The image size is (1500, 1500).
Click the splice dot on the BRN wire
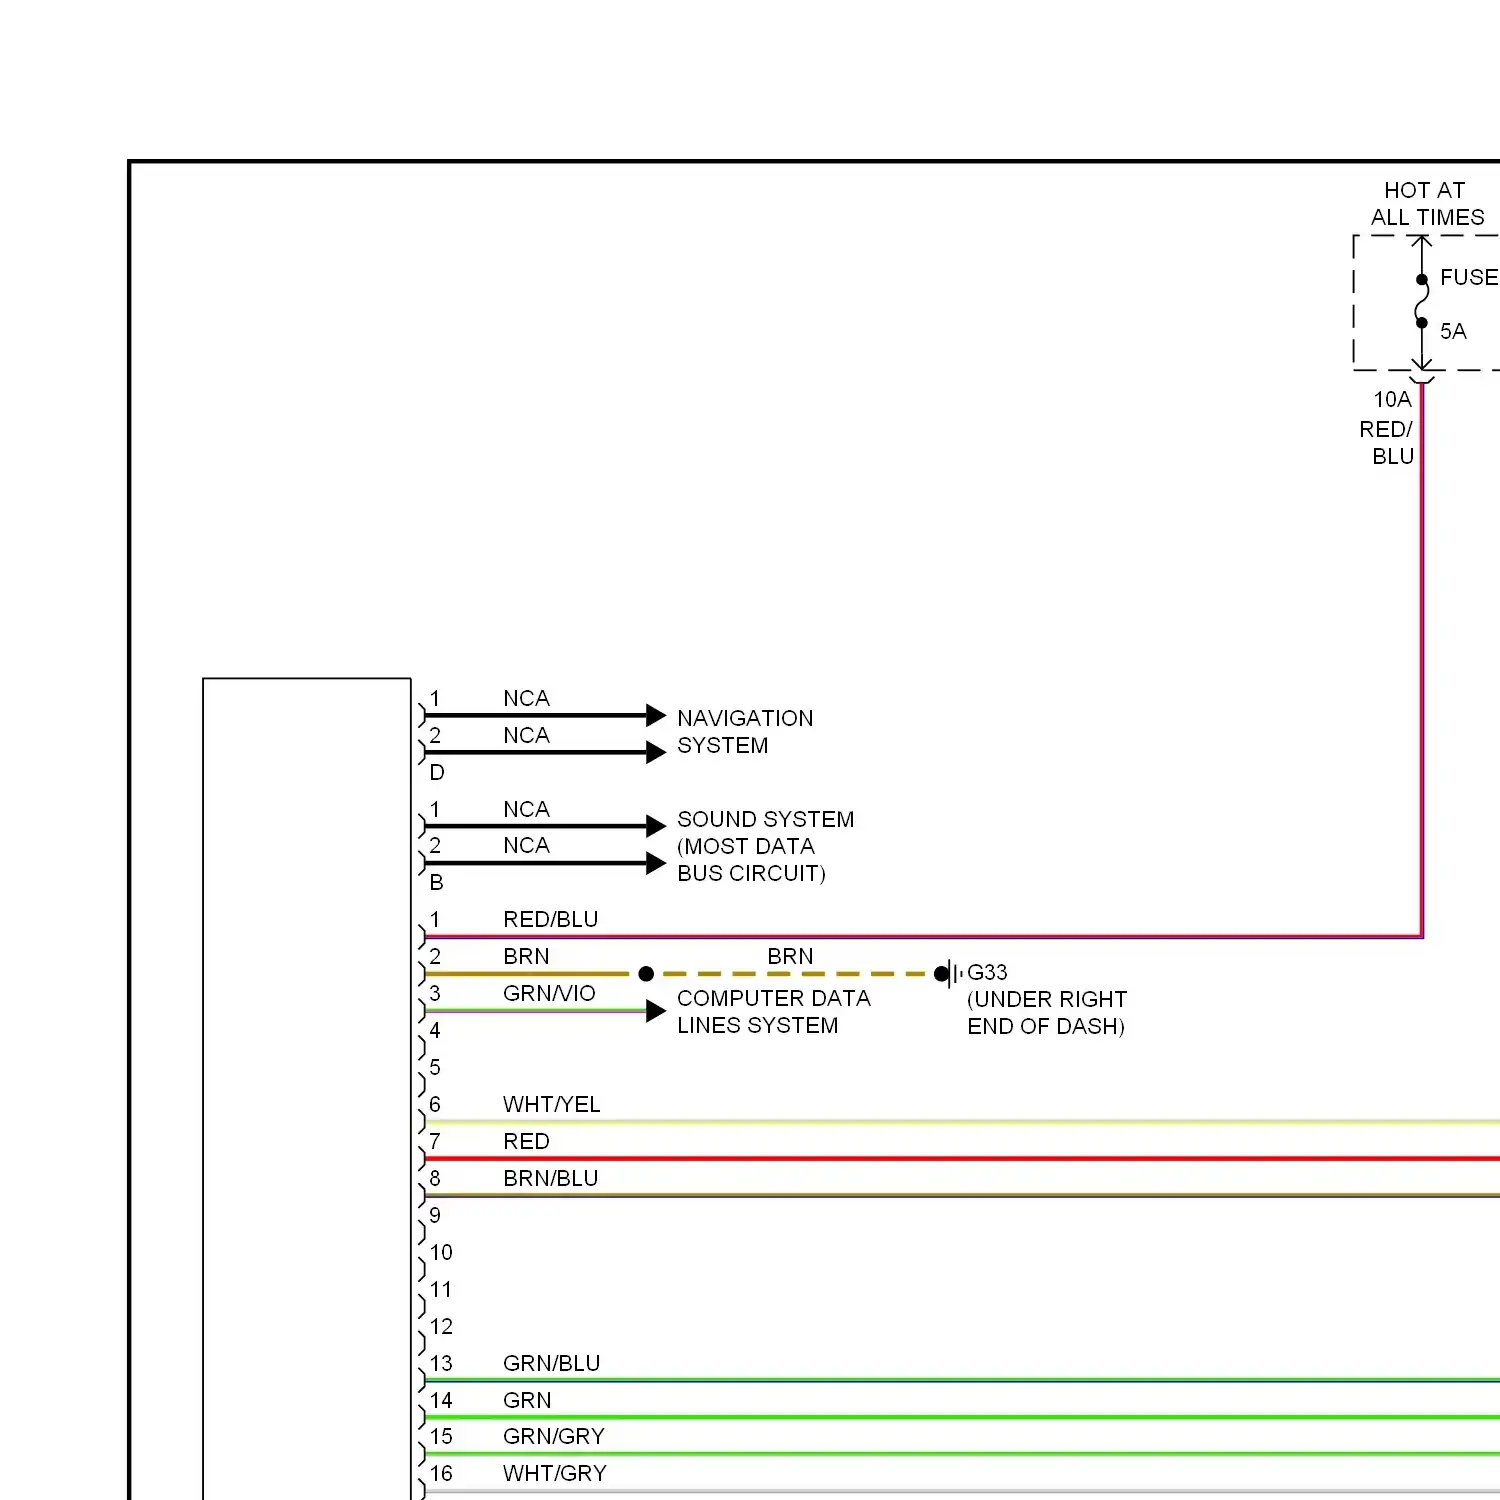click(x=646, y=973)
